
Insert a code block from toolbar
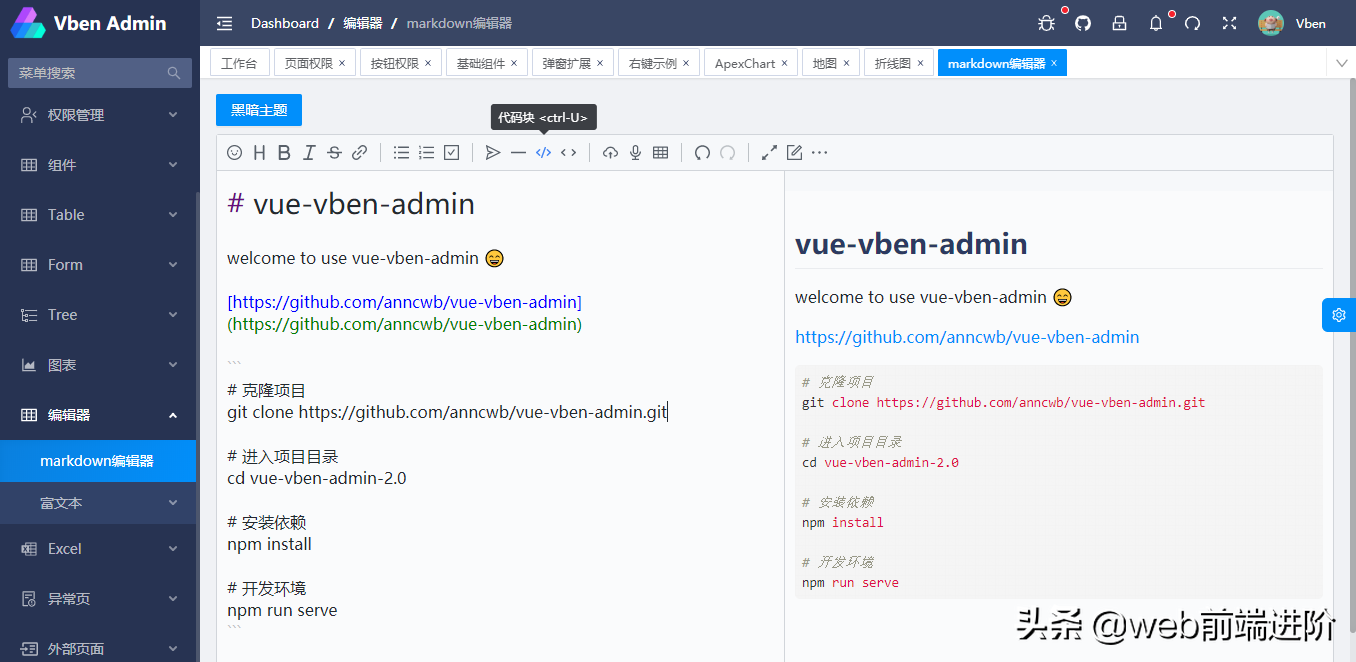pyautogui.click(x=543, y=153)
